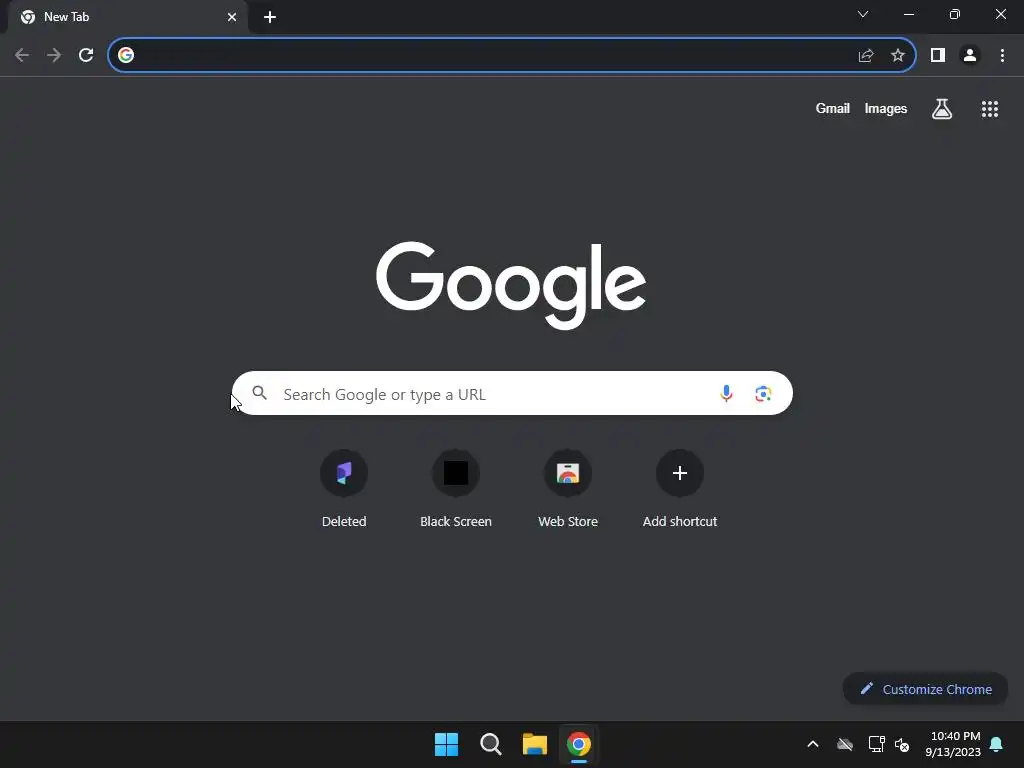This screenshot has width=1024, height=768.
Task: Reload the page
Action: click(86, 56)
